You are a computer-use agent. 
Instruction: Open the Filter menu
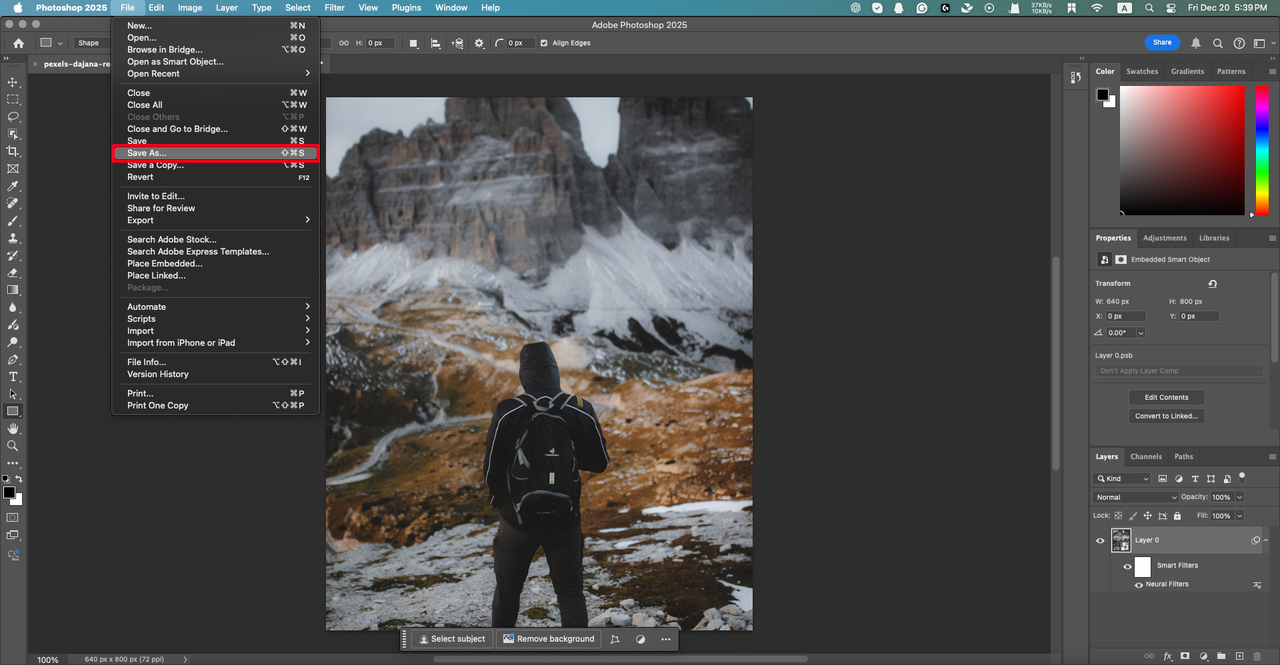pos(334,7)
